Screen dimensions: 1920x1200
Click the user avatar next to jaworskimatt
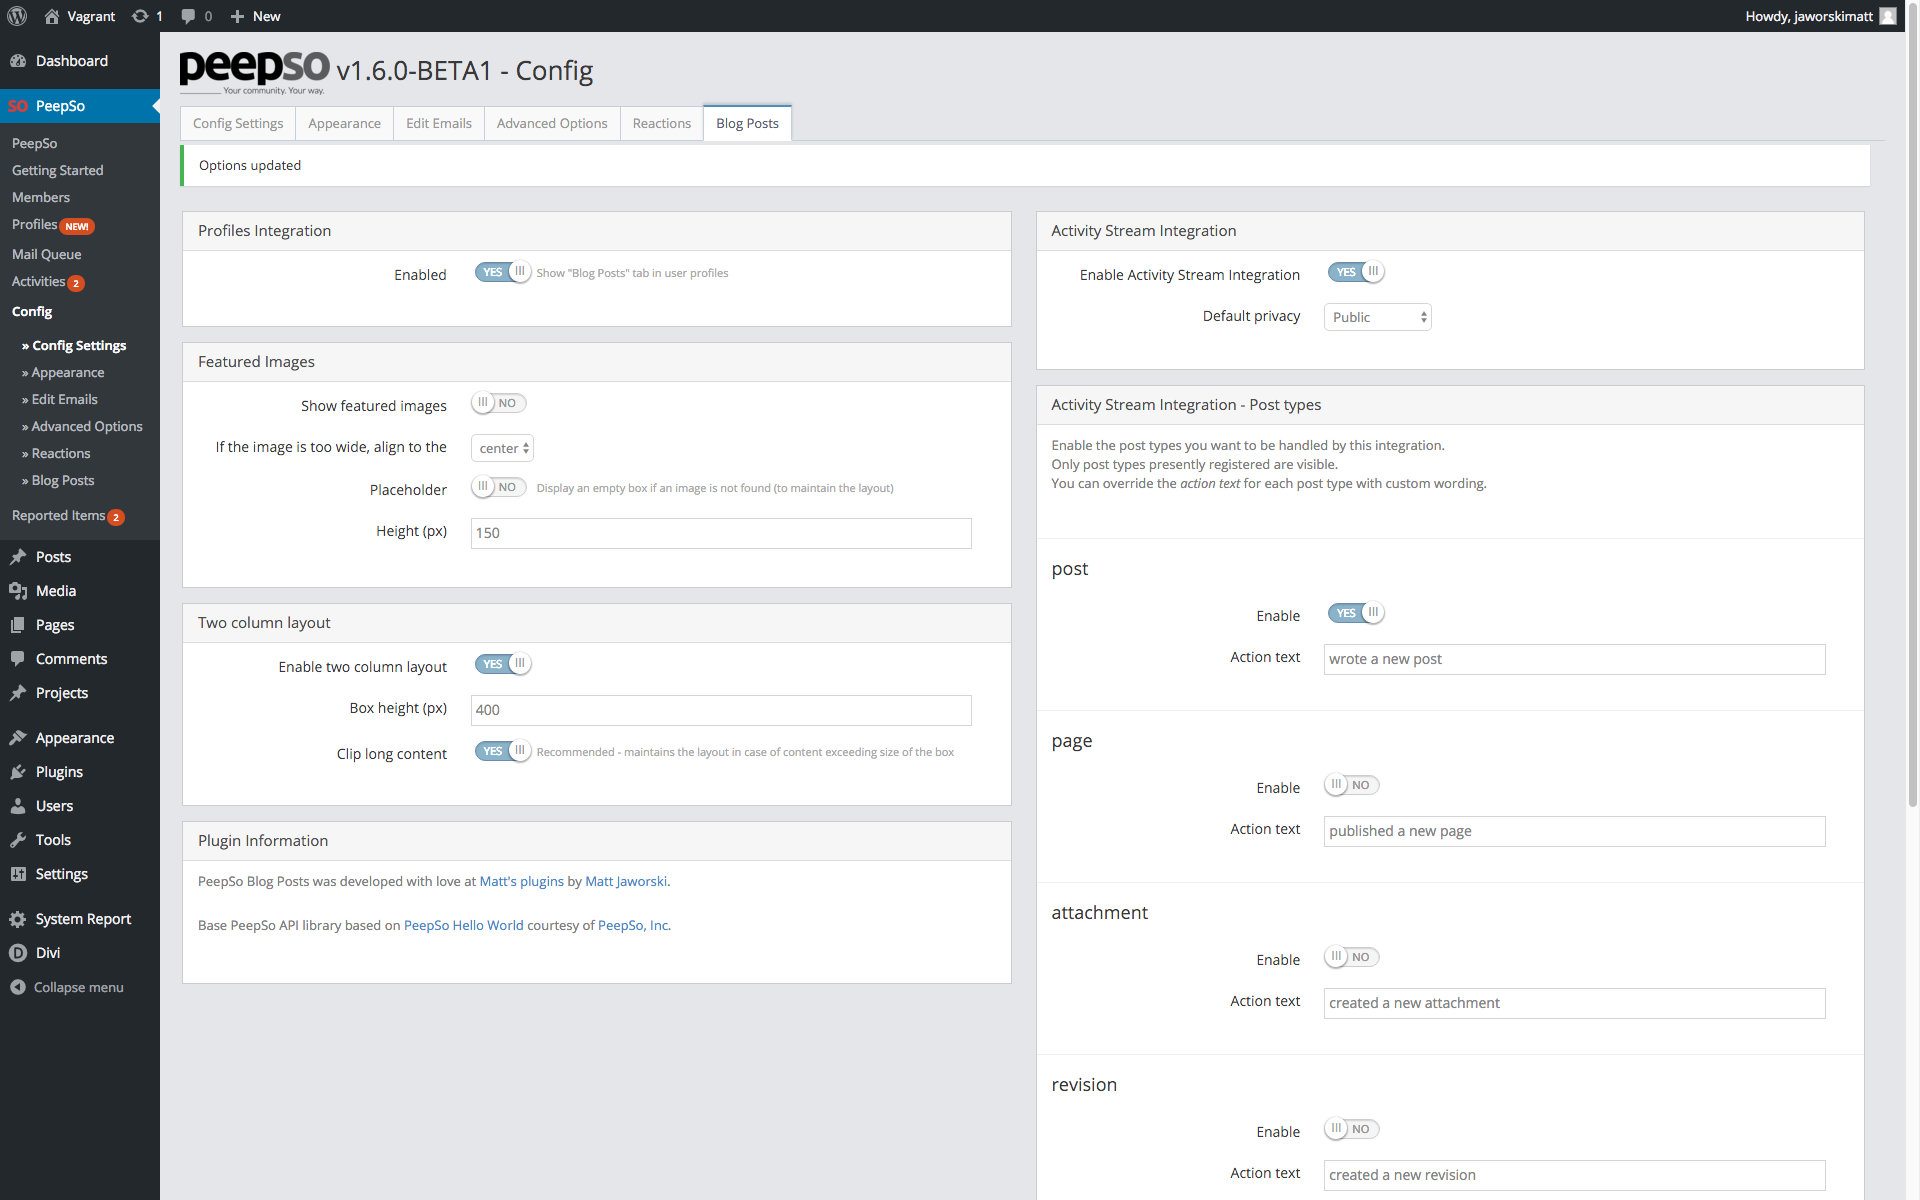point(1888,16)
